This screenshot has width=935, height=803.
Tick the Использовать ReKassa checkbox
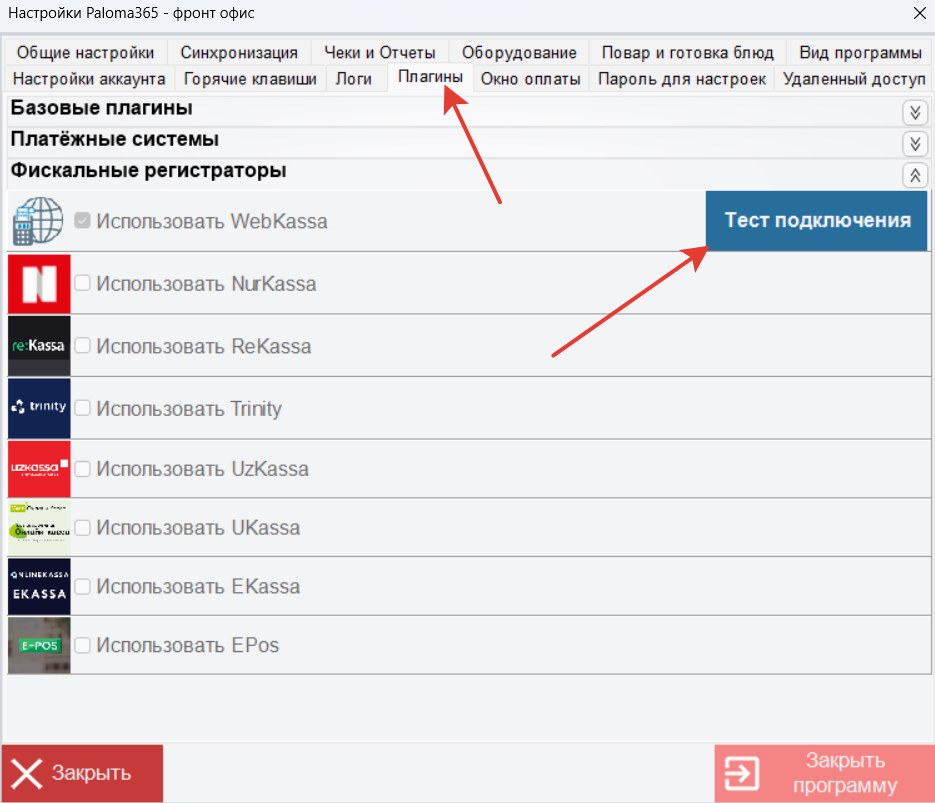click(83, 346)
